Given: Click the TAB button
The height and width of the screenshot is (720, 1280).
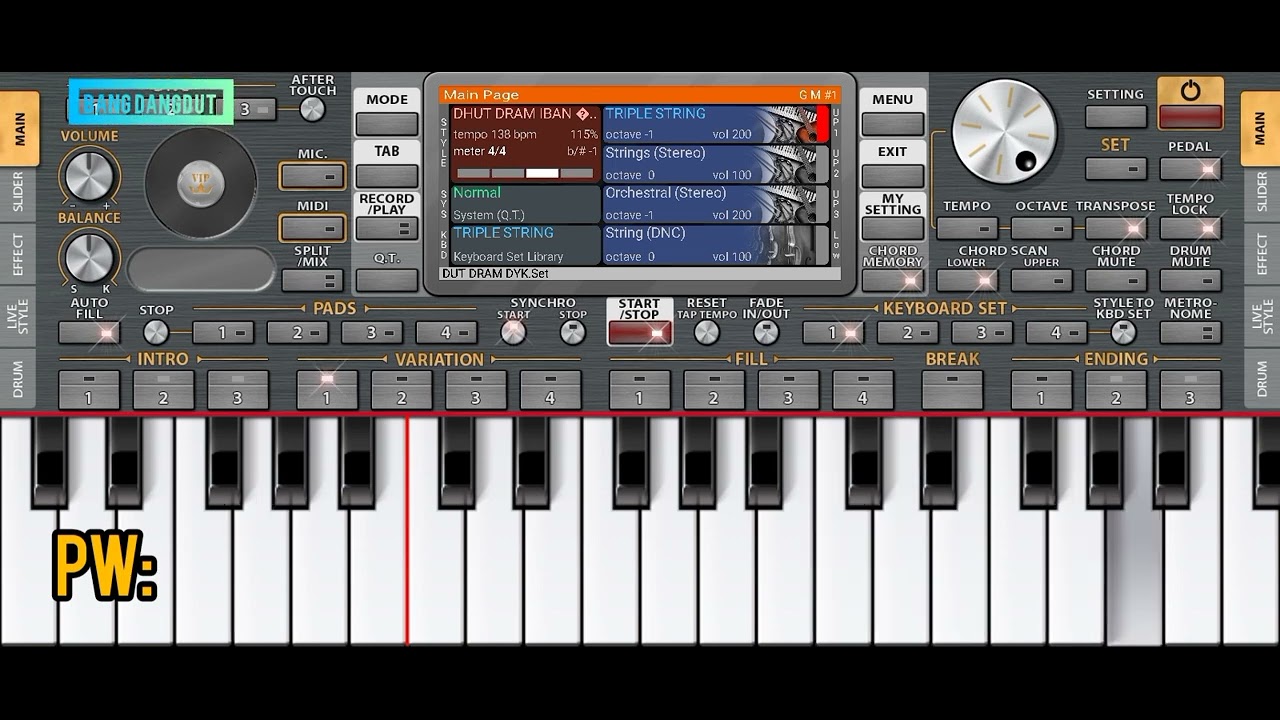Looking at the screenshot, I should [387, 175].
